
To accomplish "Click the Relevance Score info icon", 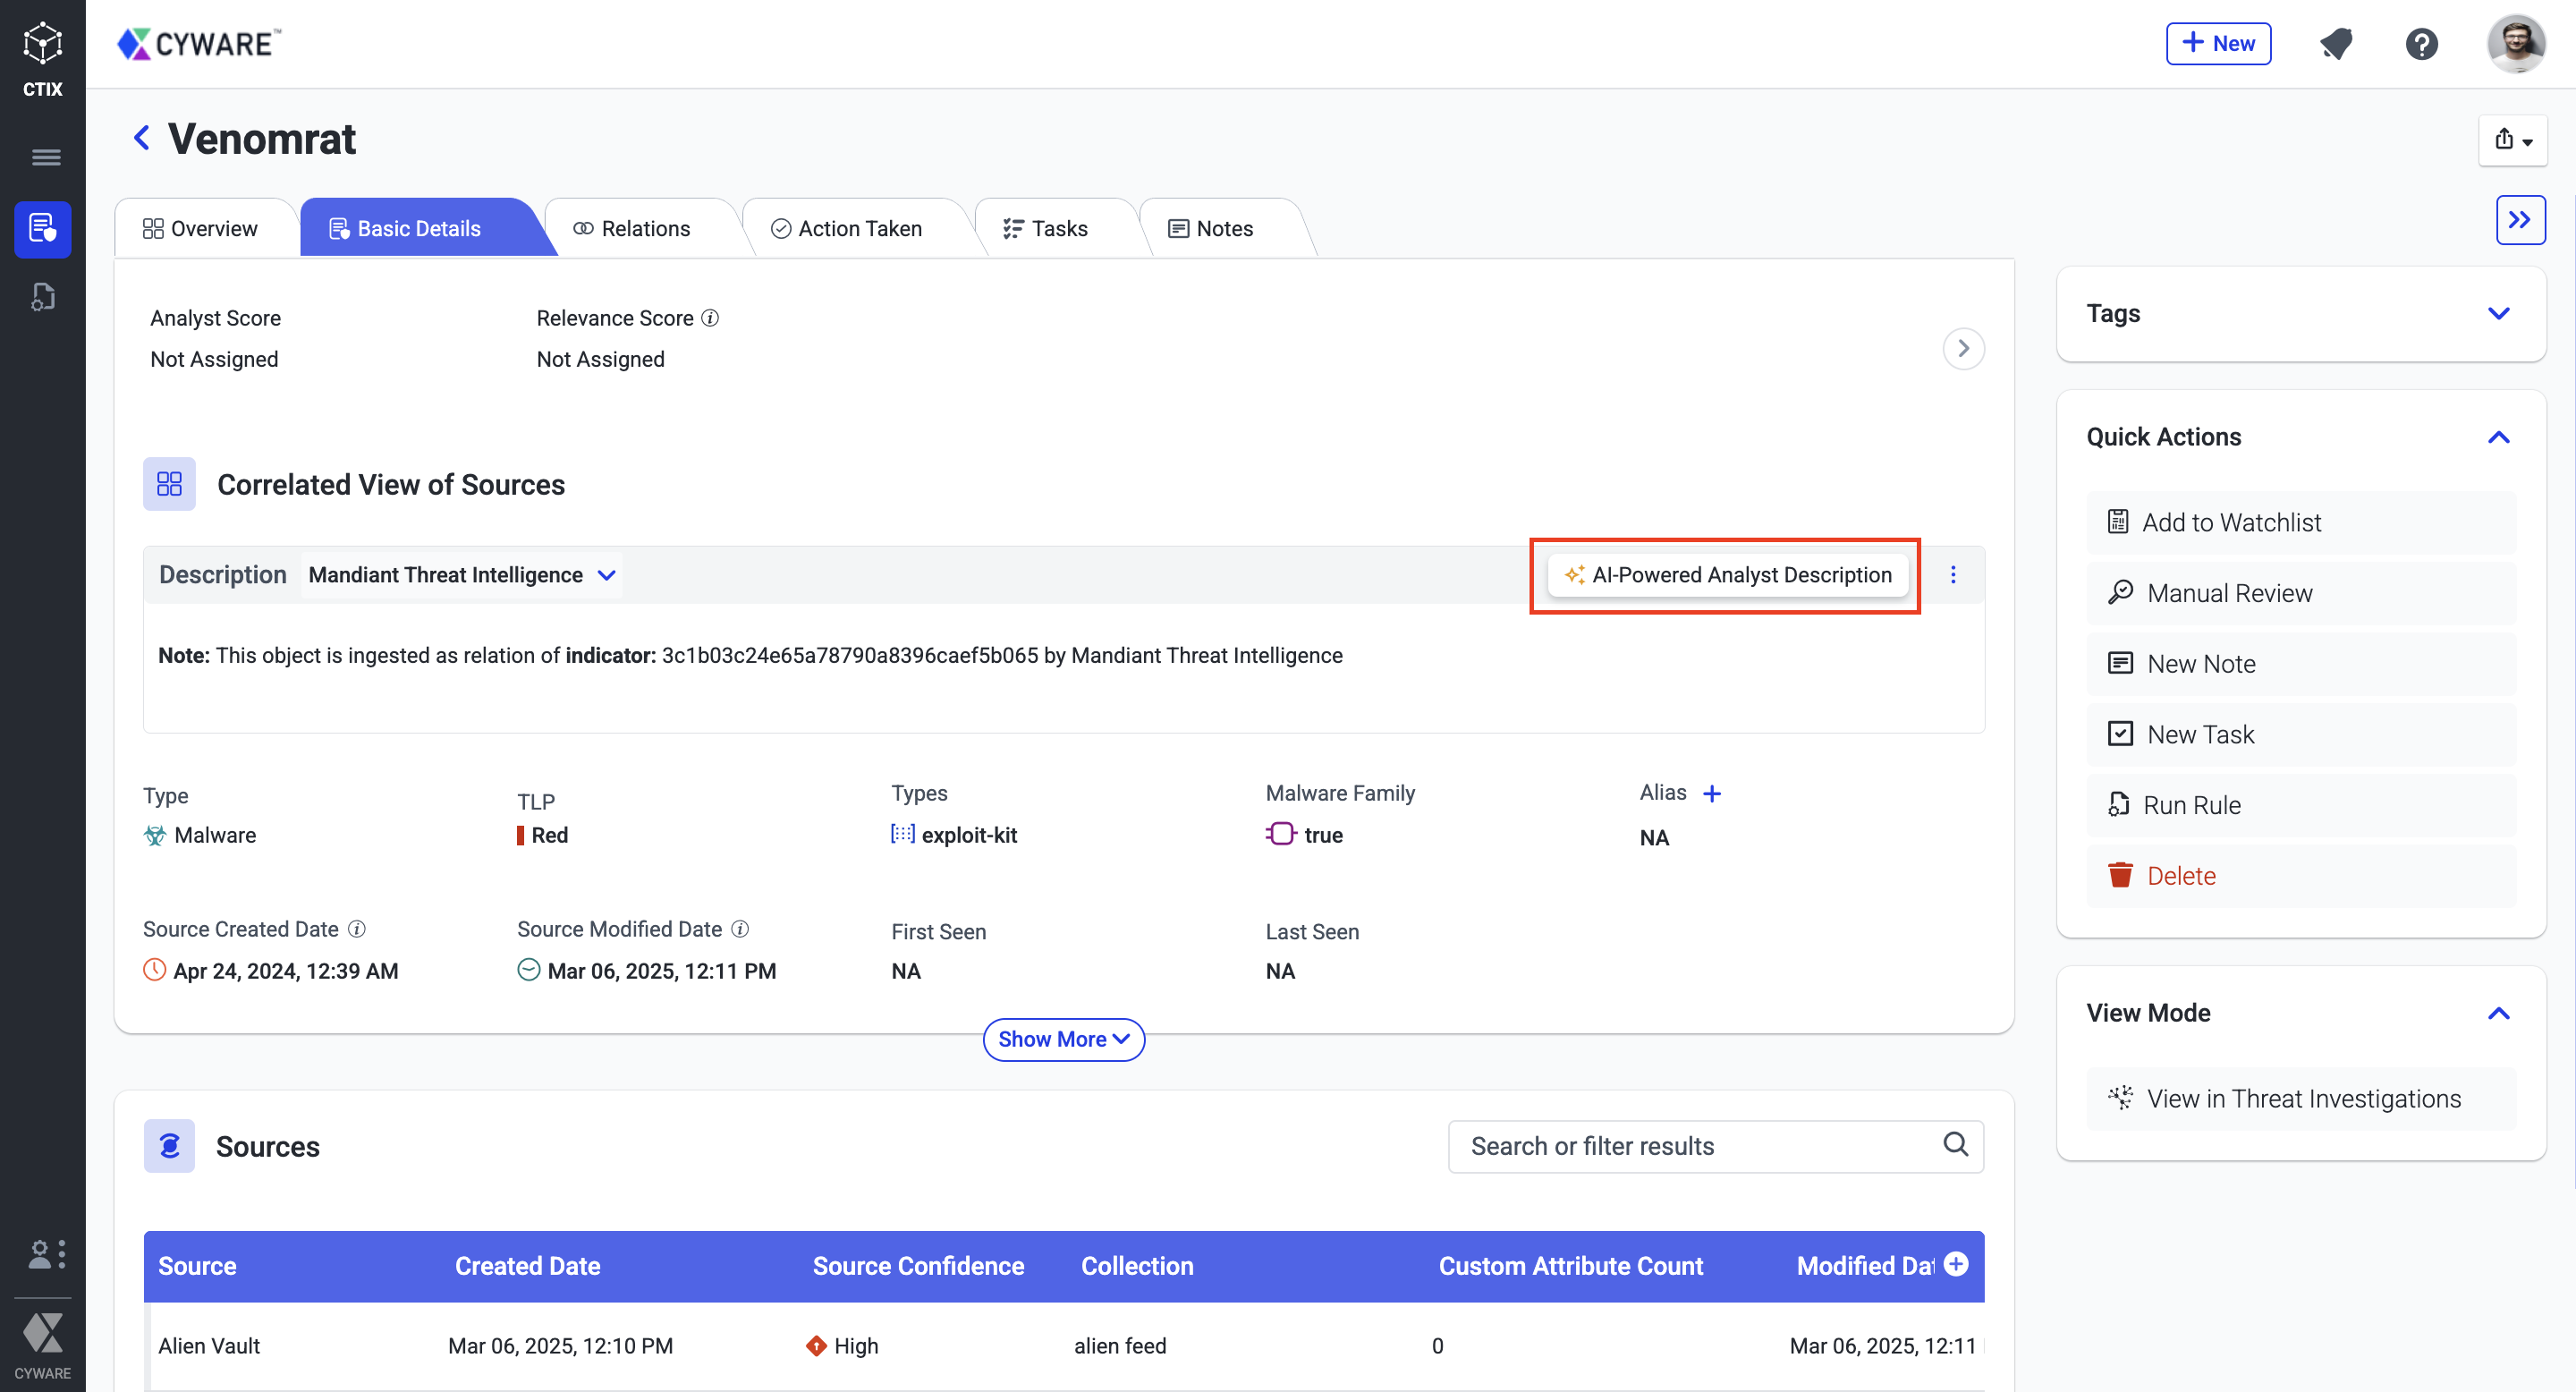I will (710, 318).
